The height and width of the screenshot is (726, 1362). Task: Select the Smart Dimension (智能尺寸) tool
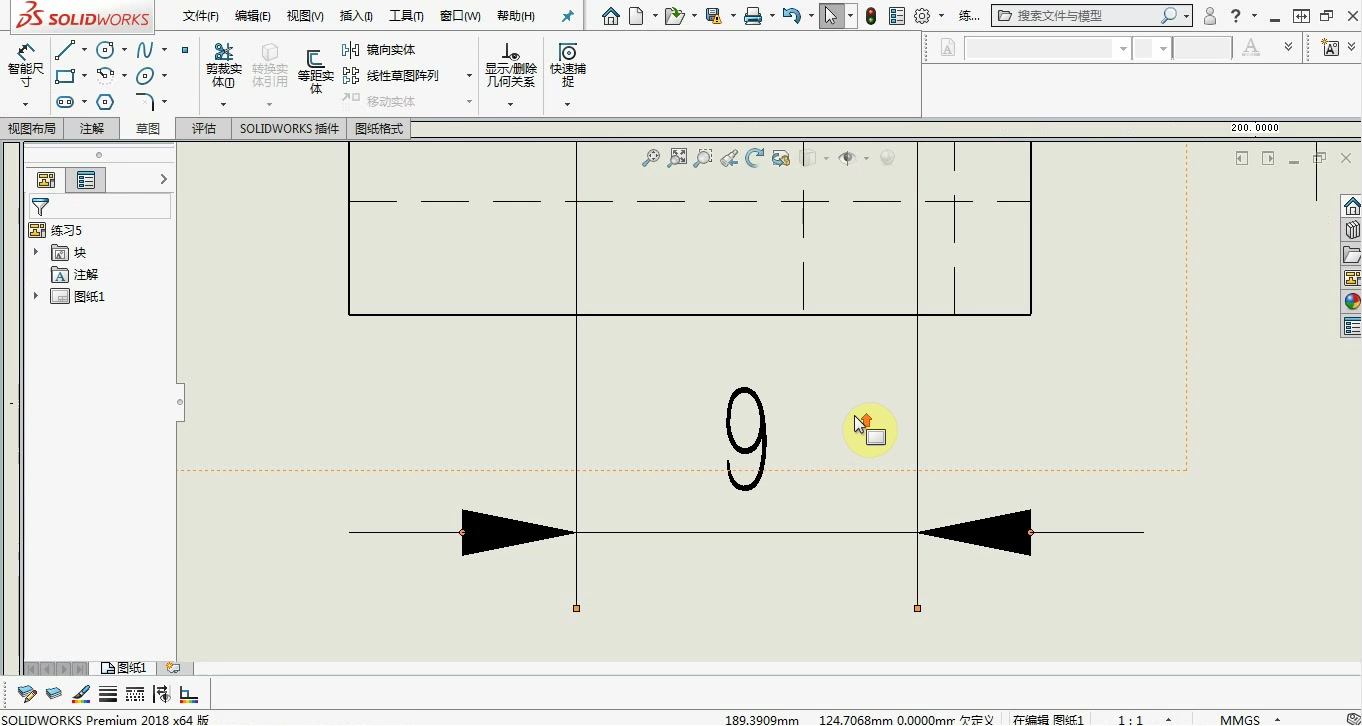(26, 66)
